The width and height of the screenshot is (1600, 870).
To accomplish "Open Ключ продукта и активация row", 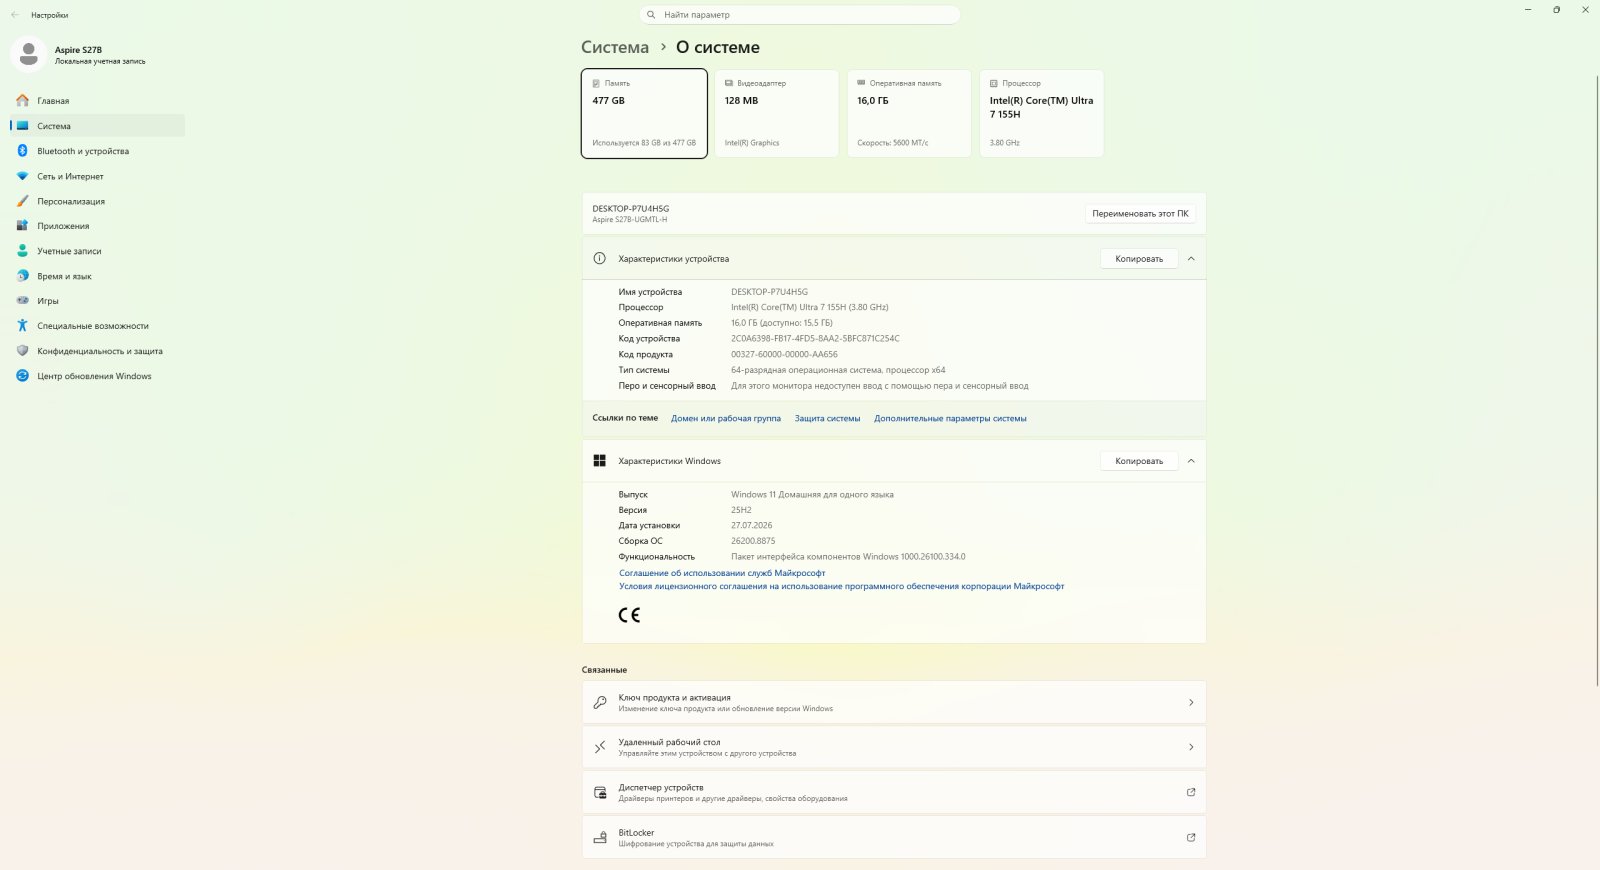I will 894,703.
